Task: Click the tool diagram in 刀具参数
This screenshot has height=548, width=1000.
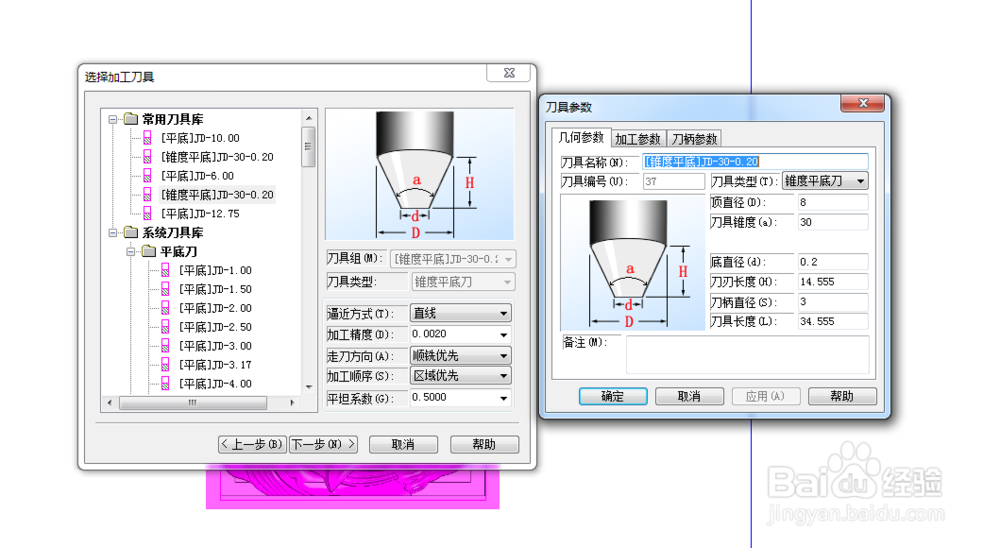Action: tap(633, 262)
